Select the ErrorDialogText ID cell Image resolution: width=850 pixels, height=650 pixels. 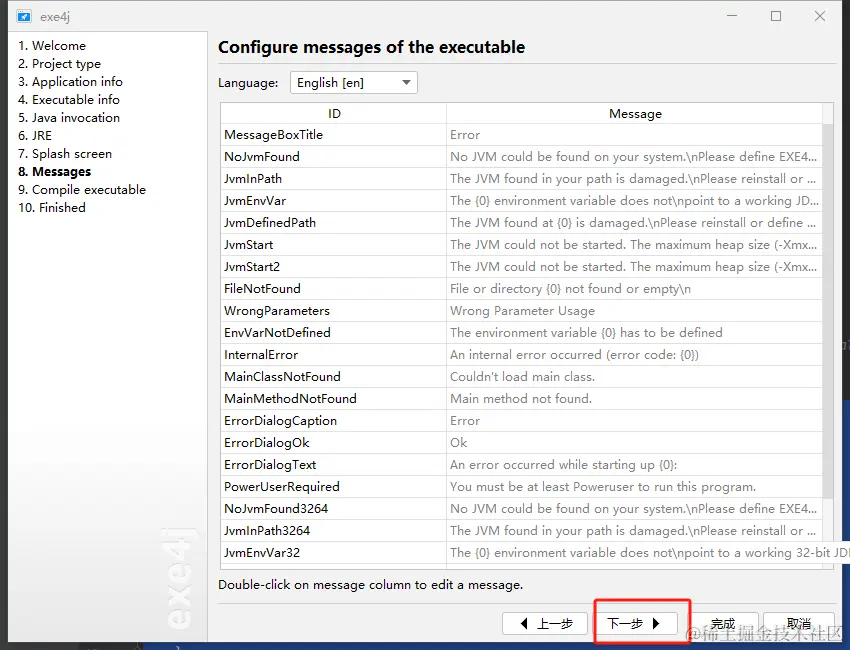click(334, 465)
